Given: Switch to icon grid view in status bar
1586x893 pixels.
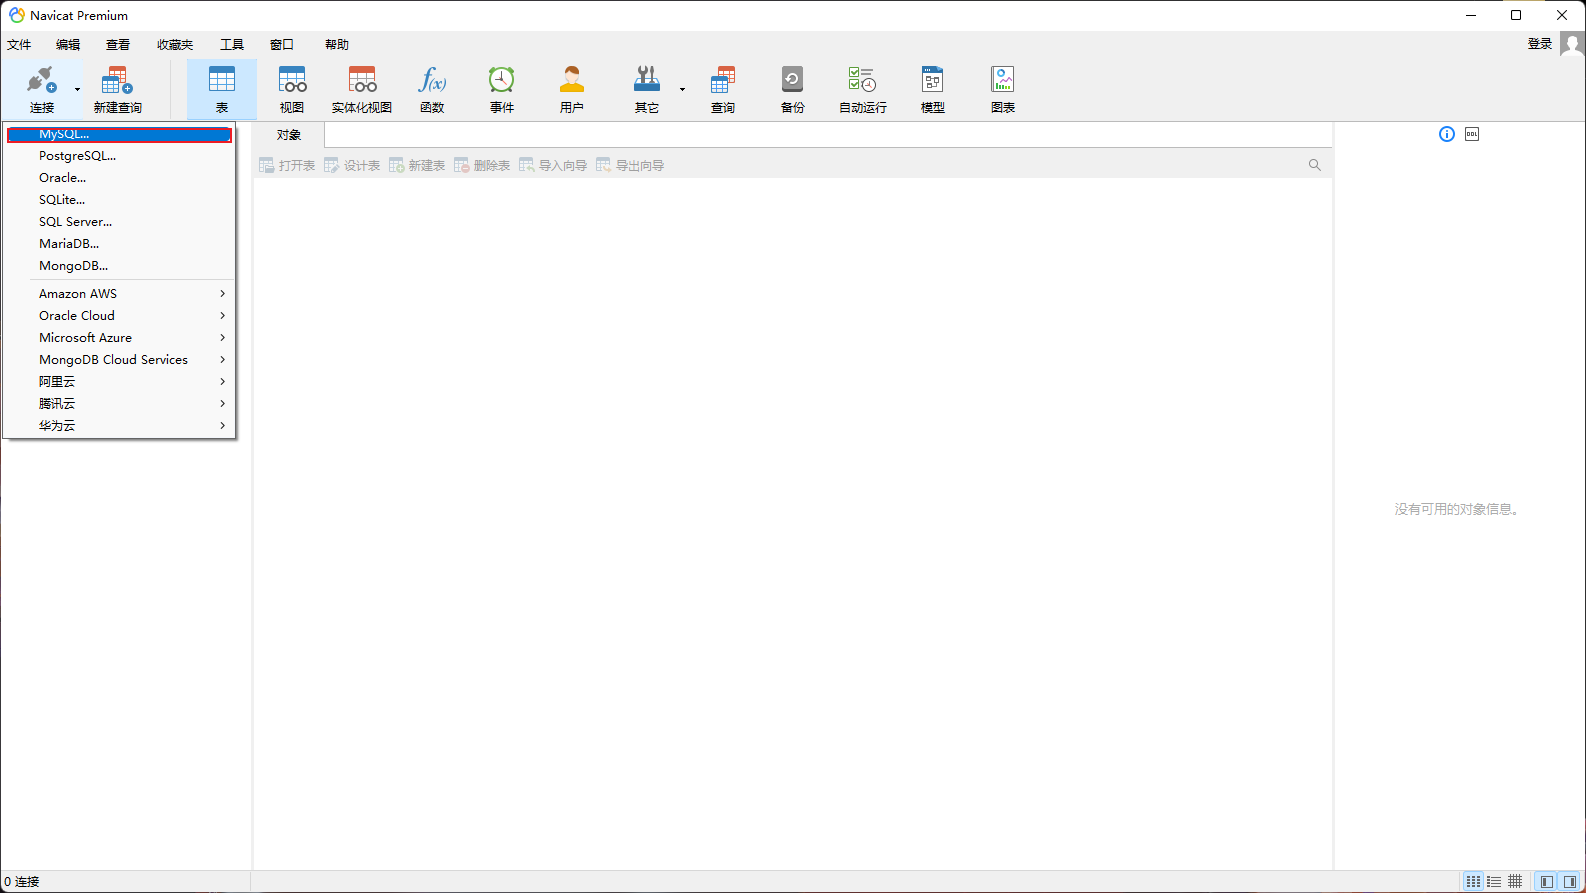Looking at the screenshot, I should (x=1473, y=881).
